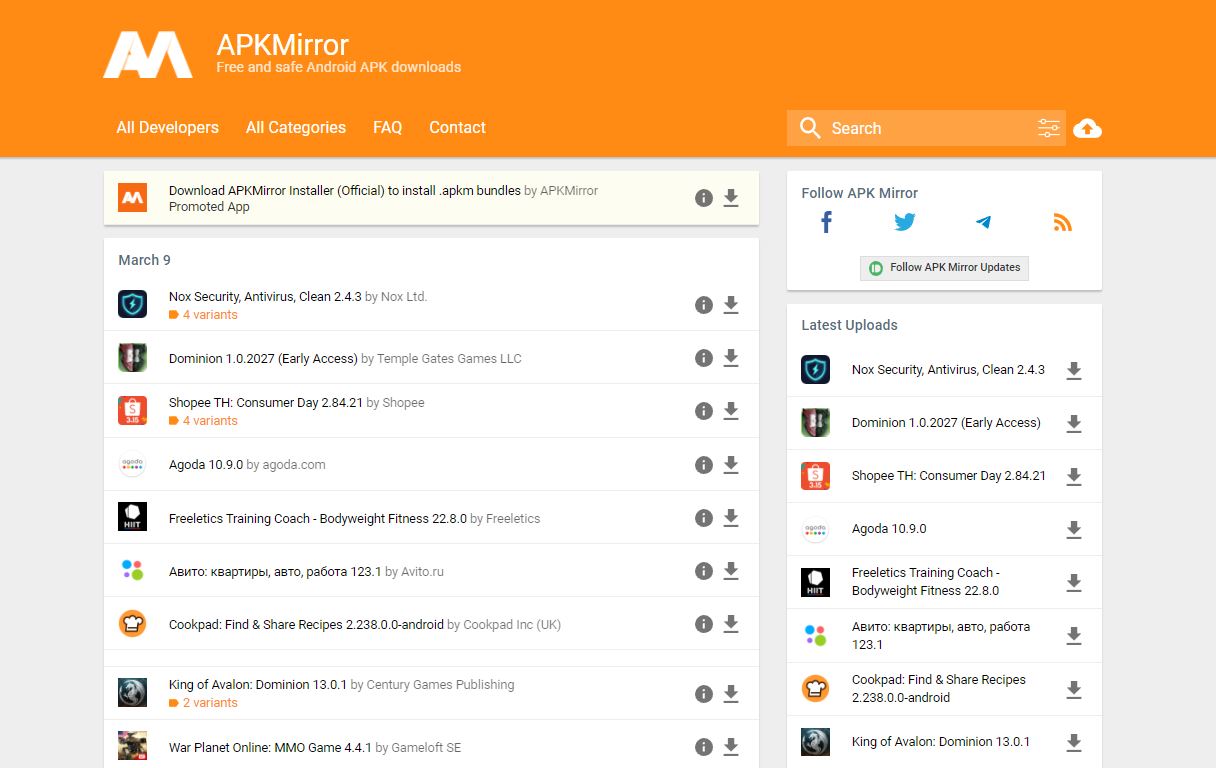Show info for APKMirror Installer promoted app
The width and height of the screenshot is (1216, 768).
tap(704, 198)
